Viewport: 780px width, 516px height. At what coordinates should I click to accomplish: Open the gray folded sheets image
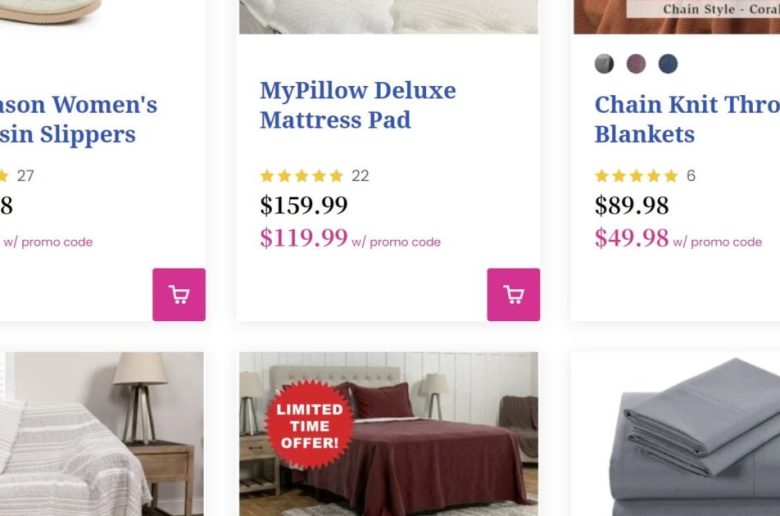690,440
